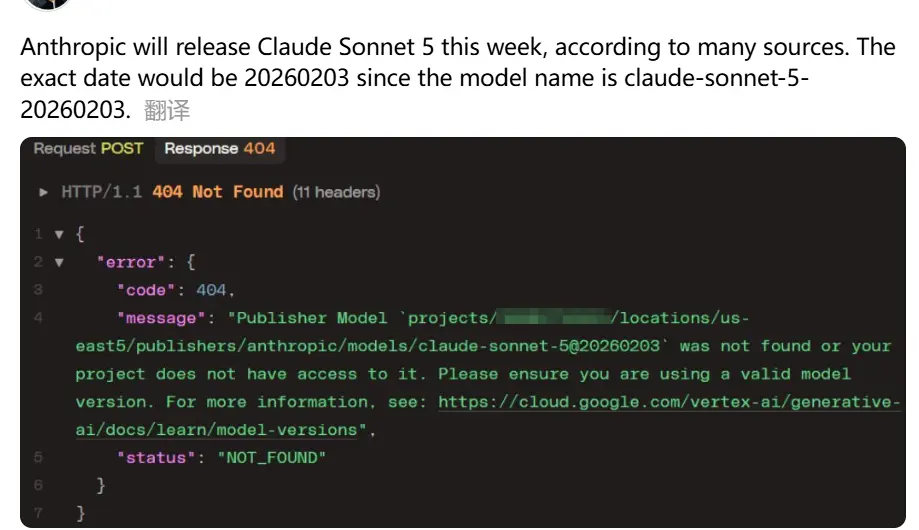Select the Response 404 tab
This screenshot has width=919, height=530.
(x=219, y=149)
